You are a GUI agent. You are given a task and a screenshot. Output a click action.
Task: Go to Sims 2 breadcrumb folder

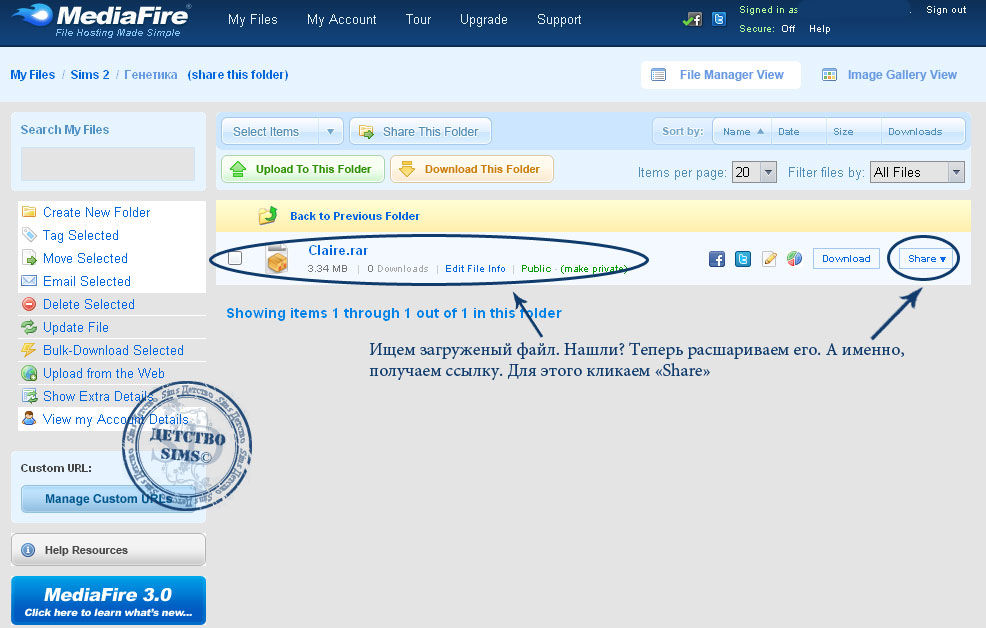(x=90, y=75)
